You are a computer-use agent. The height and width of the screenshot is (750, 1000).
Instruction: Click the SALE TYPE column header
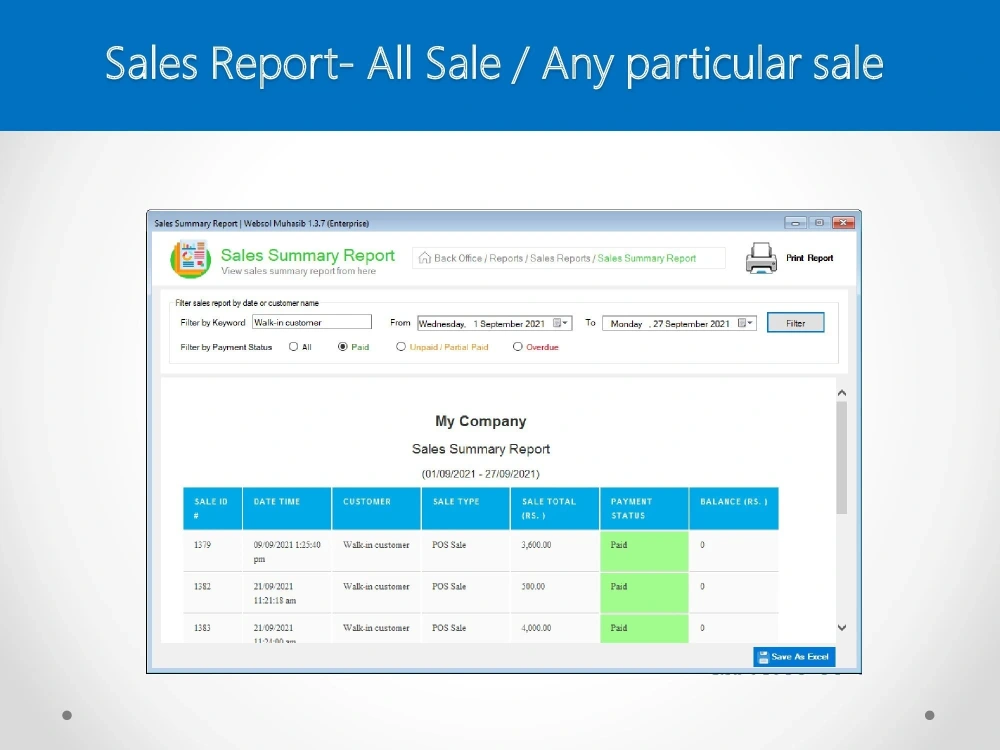tap(466, 508)
